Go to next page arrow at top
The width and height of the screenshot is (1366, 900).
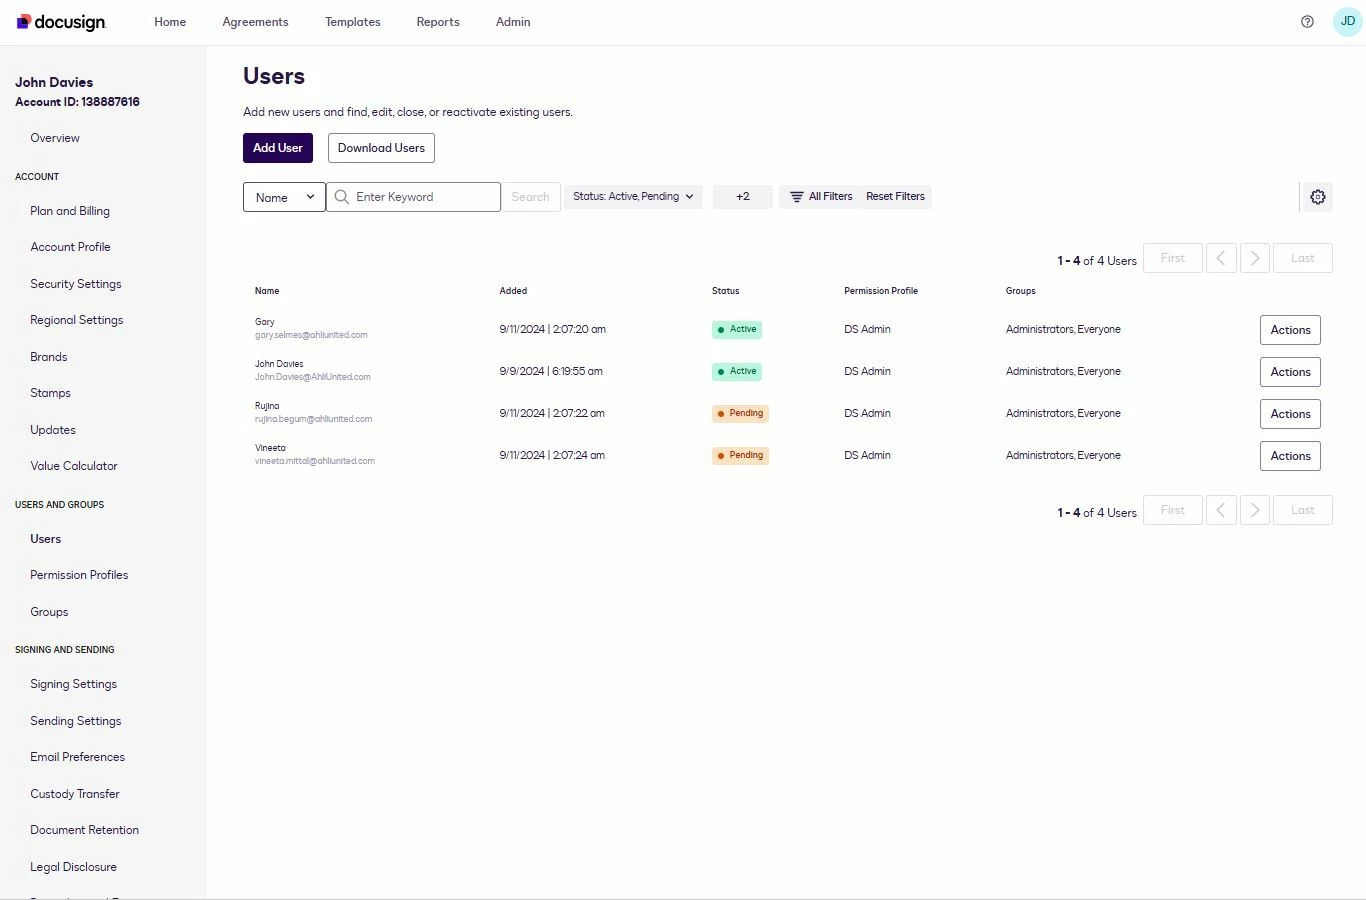point(1255,258)
